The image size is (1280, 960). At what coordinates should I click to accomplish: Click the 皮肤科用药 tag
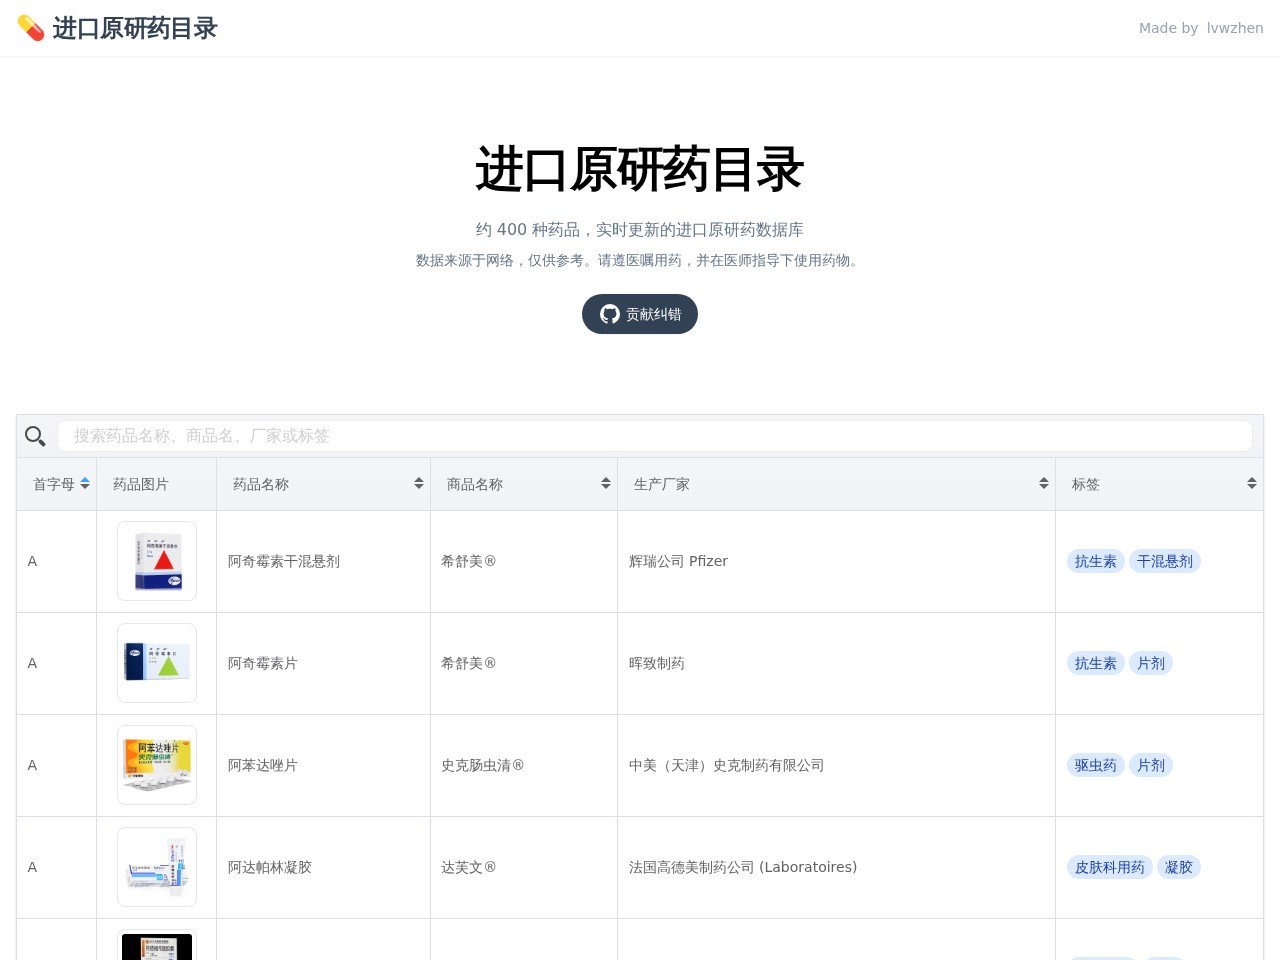[x=1110, y=867]
